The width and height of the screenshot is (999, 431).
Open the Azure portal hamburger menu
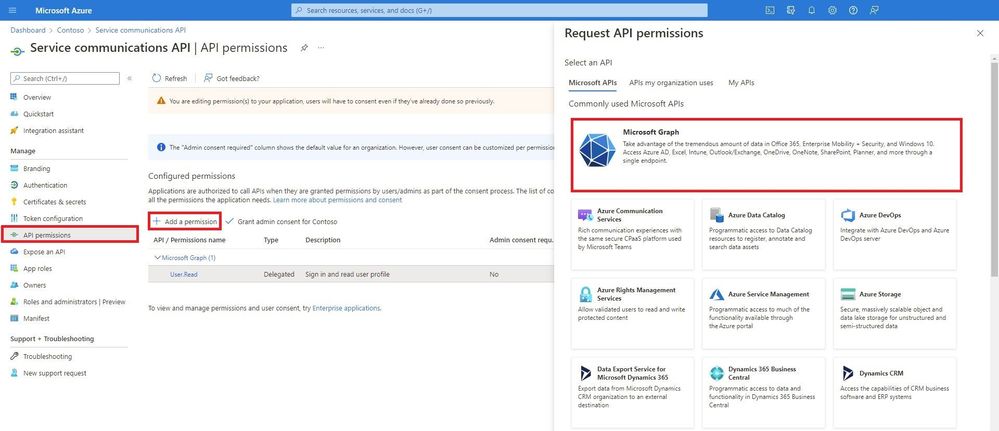[x=13, y=10]
